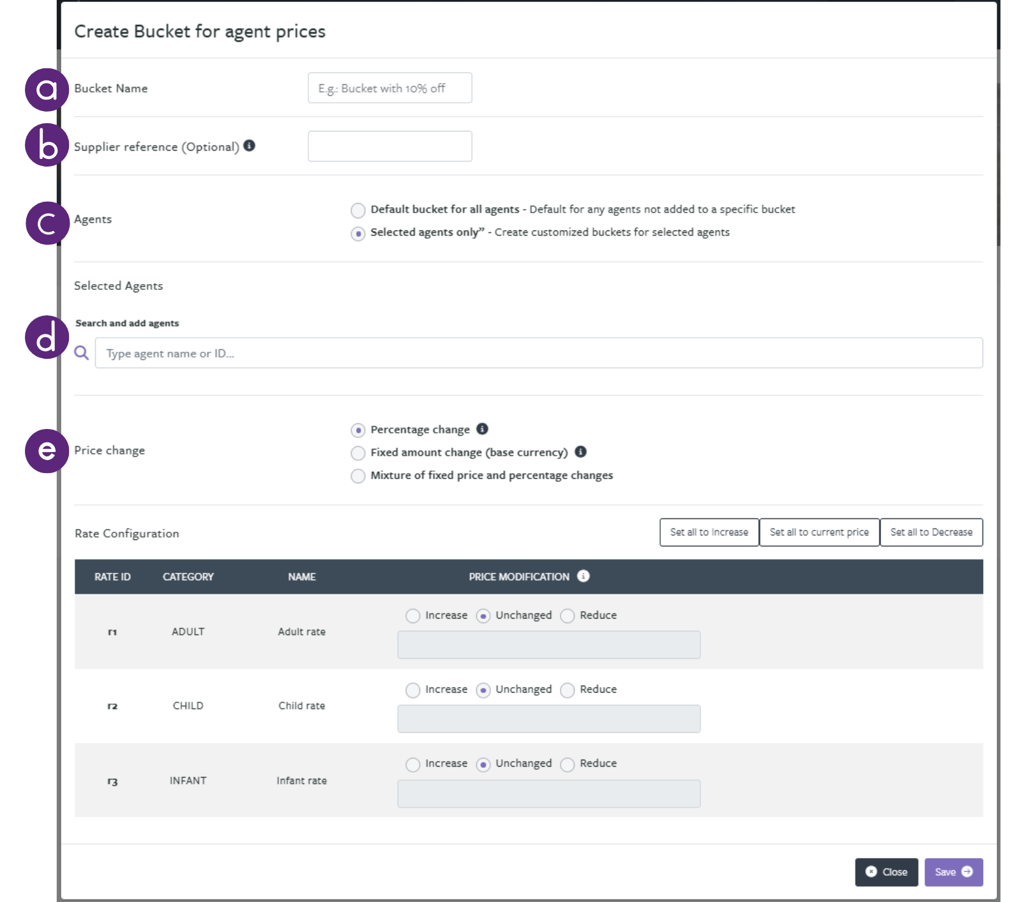Click the Rate Configuration heading
Image resolution: width=1024 pixels, height=902 pixels.
coord(127,534)
